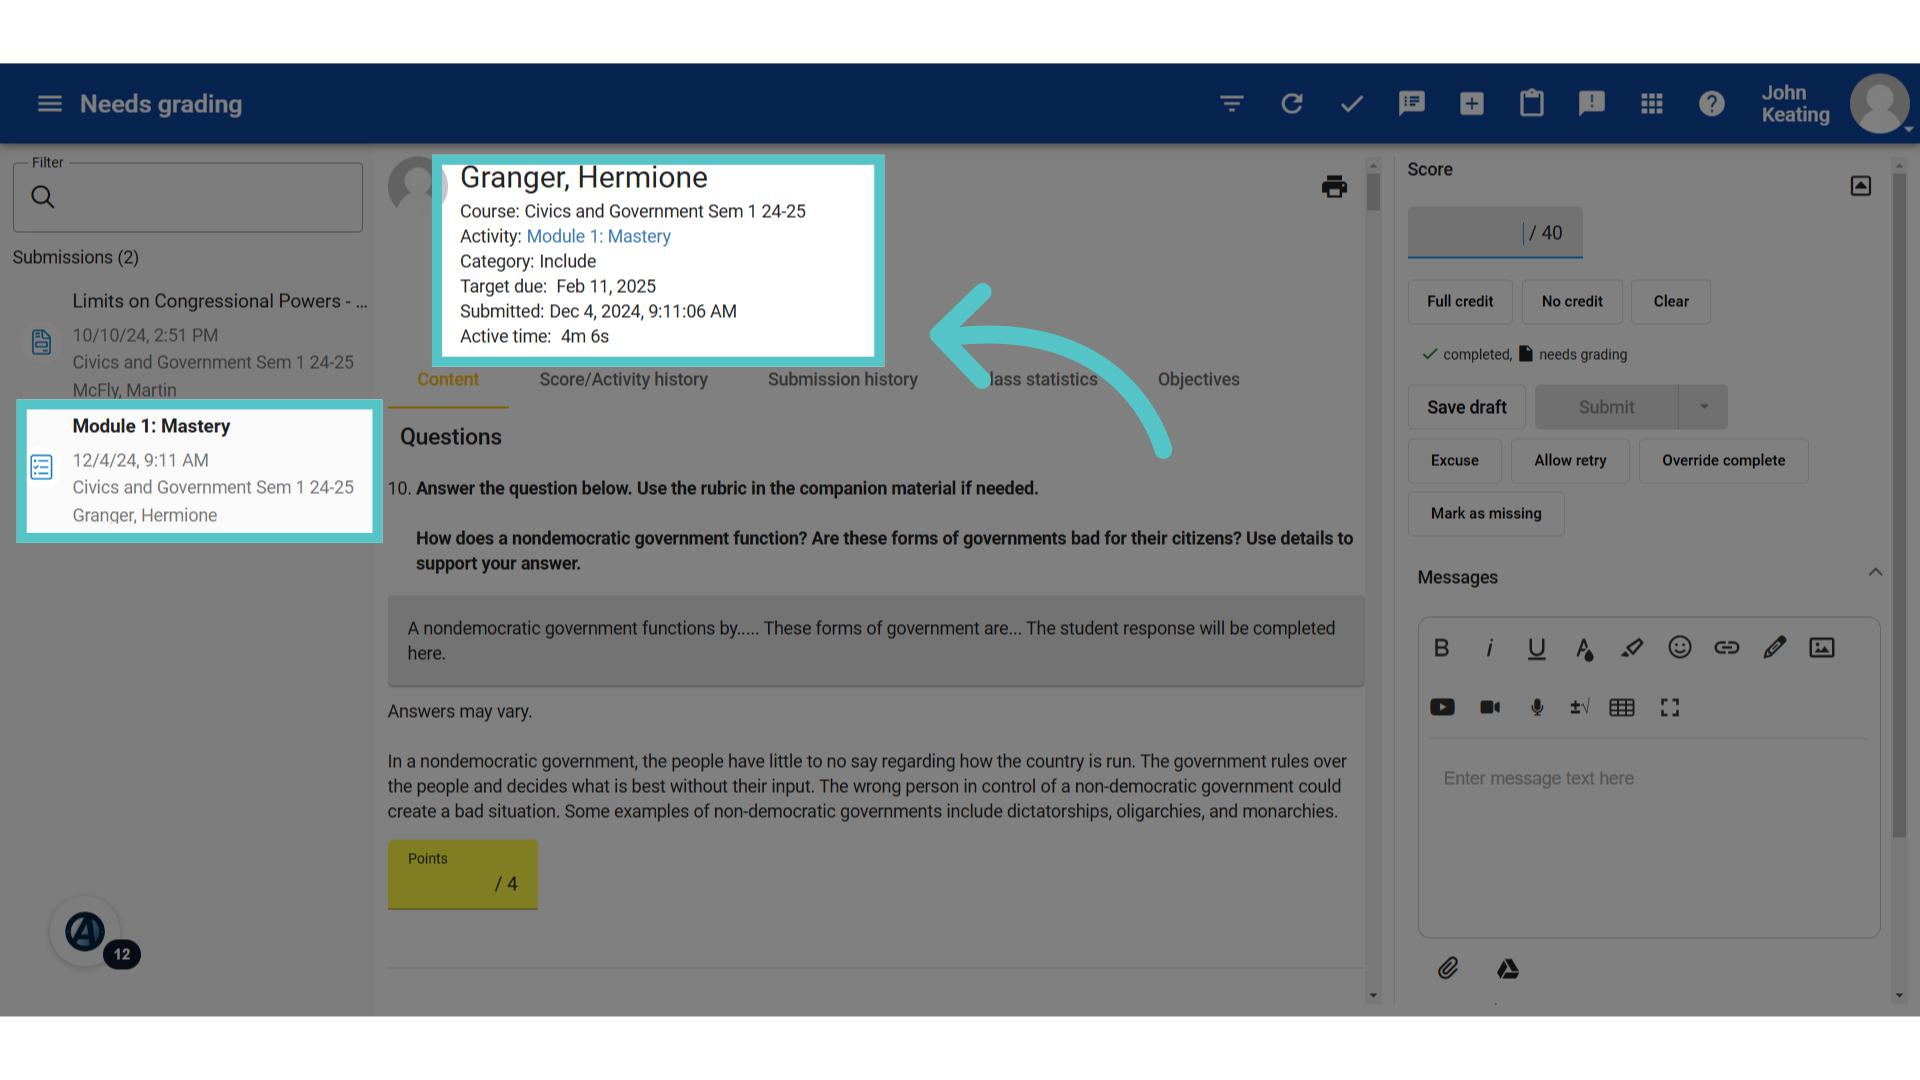Click Save draft button

pos(1467,407)
